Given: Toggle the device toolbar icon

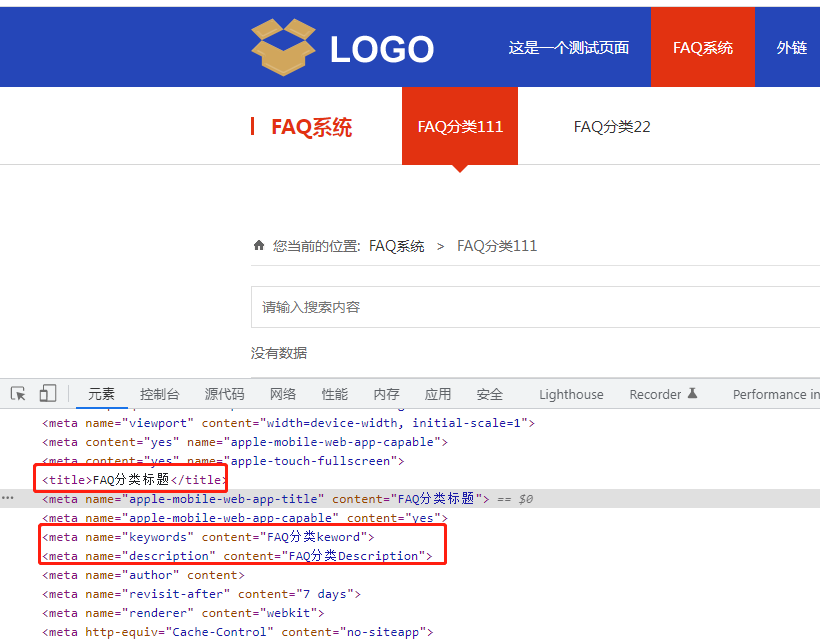Looking at the screenshot, I should click(48, 394).
